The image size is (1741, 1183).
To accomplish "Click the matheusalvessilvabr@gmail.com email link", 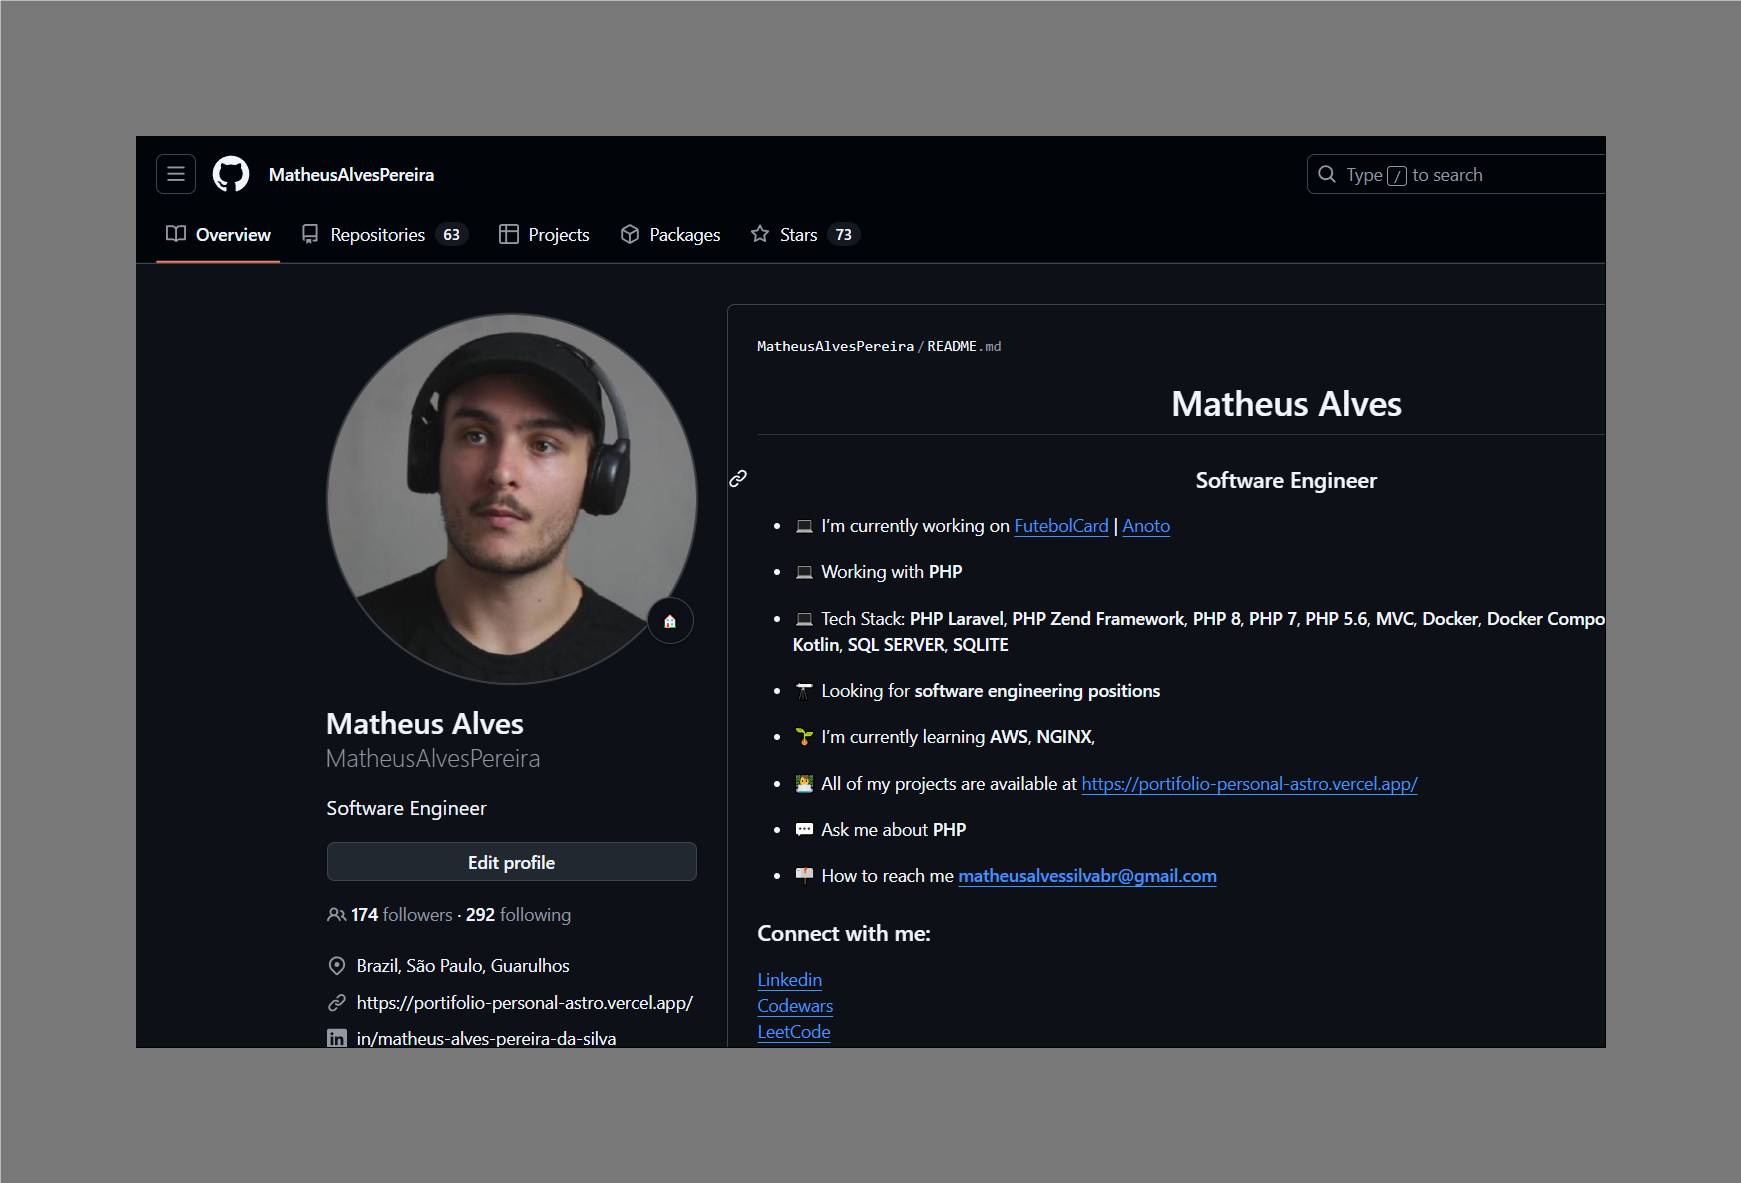I will [1087, 876].
